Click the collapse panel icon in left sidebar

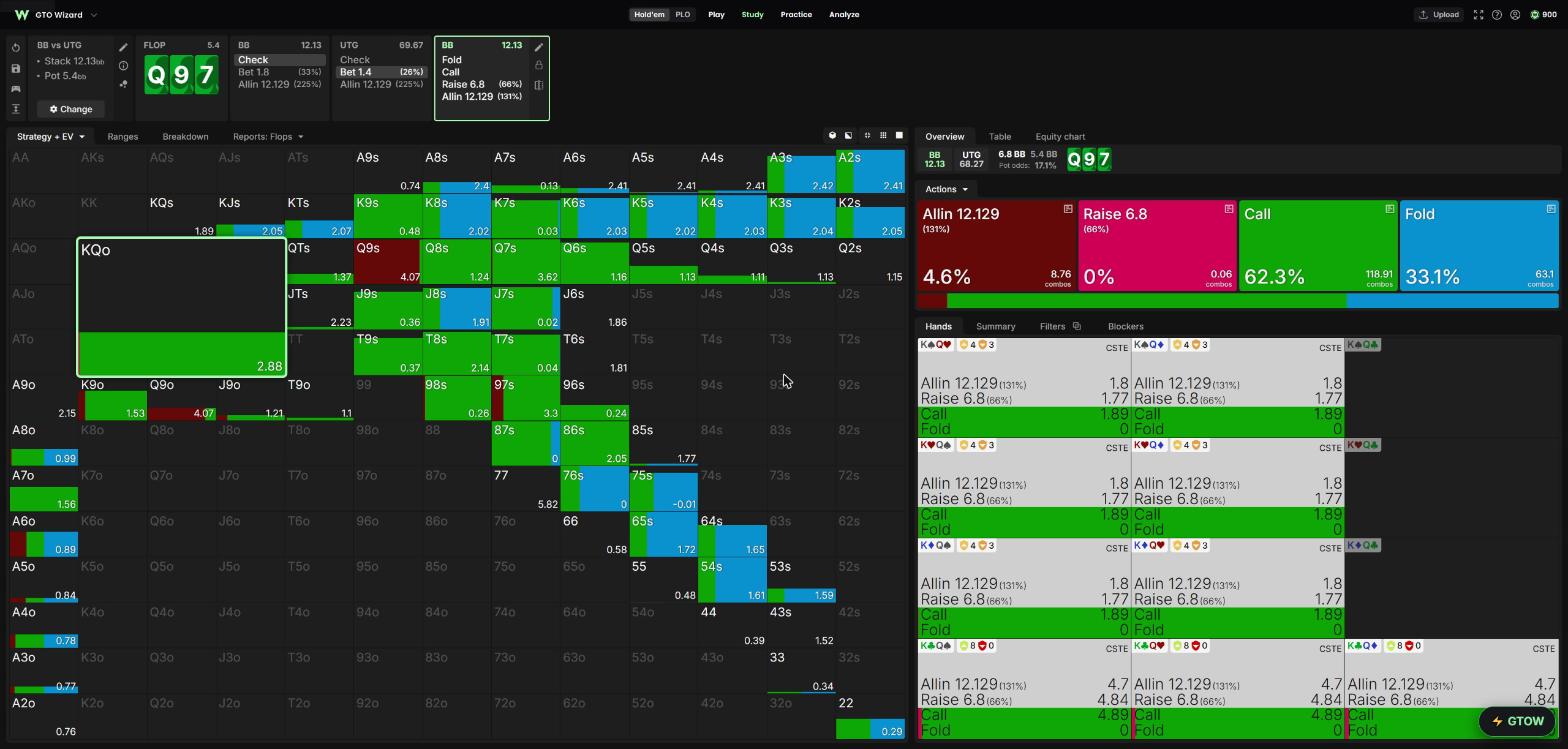[16, 109]
